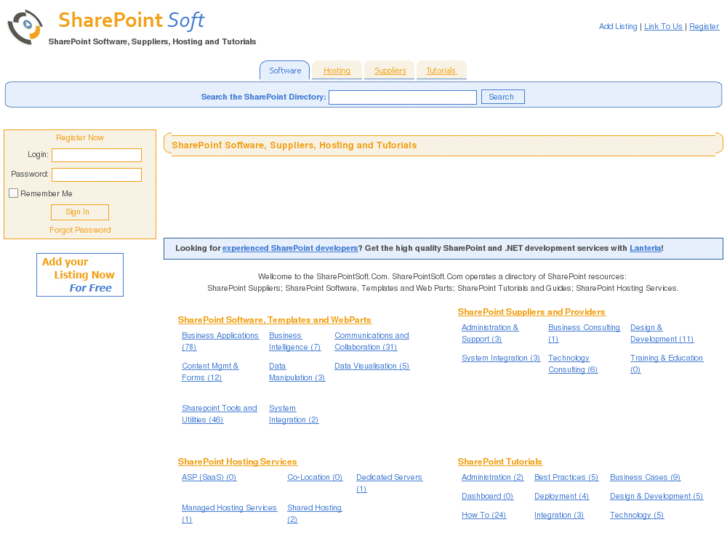
Task: Open ASP (SaaS) (0) hosting category
Action: (x=209, y=477)
